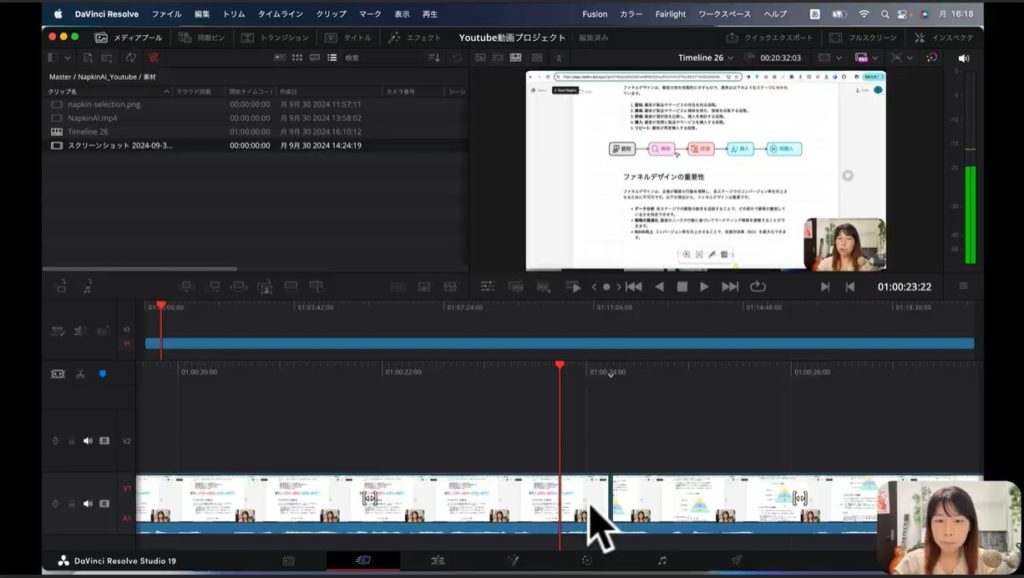1024x578 pixels.
Task: Open the インスペクタ panel
Action: pyautogui.click(x=944, y=37)
